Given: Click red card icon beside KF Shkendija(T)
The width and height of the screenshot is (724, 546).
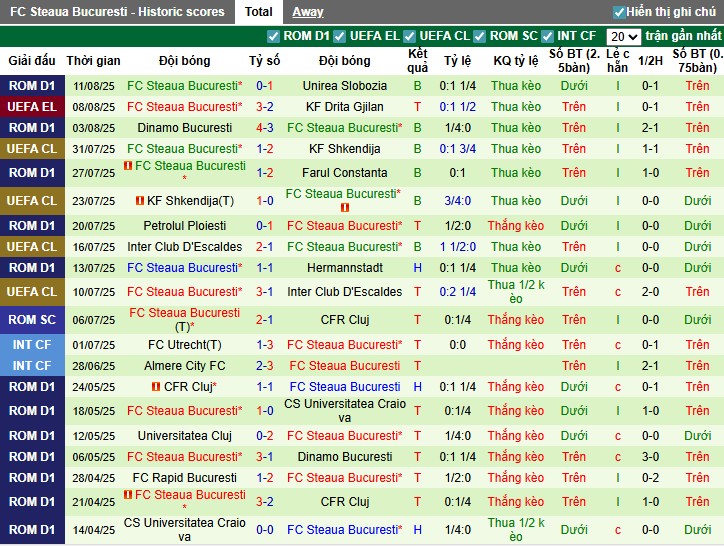Looking at the screenshot, I should tap(140, 201).
